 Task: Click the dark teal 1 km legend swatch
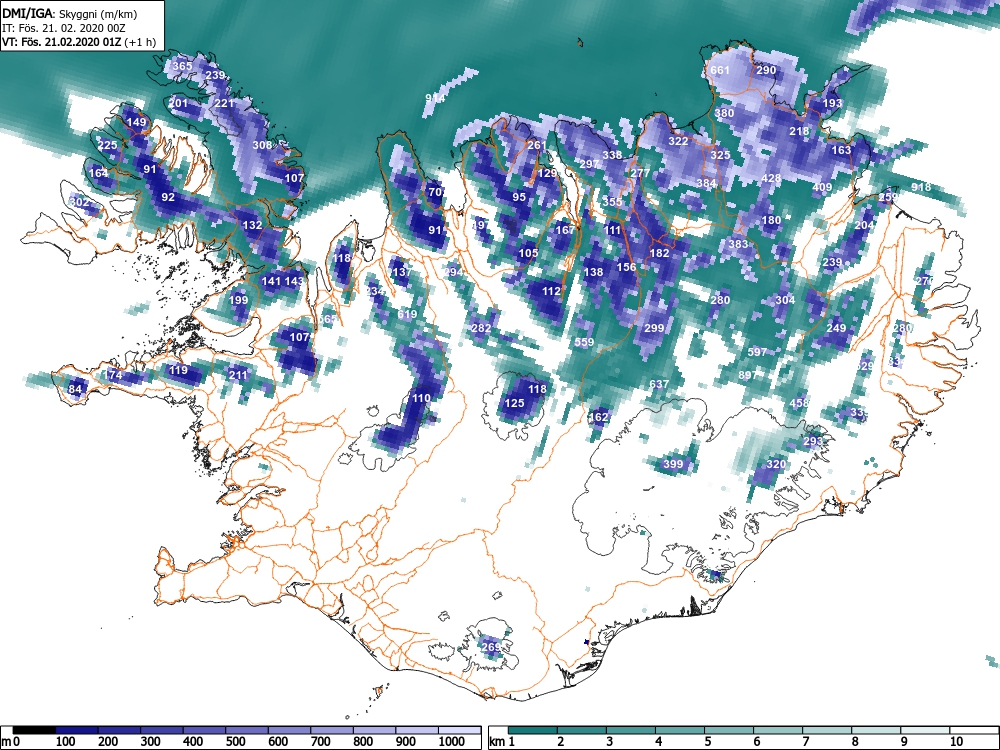[x=533, y=730]
